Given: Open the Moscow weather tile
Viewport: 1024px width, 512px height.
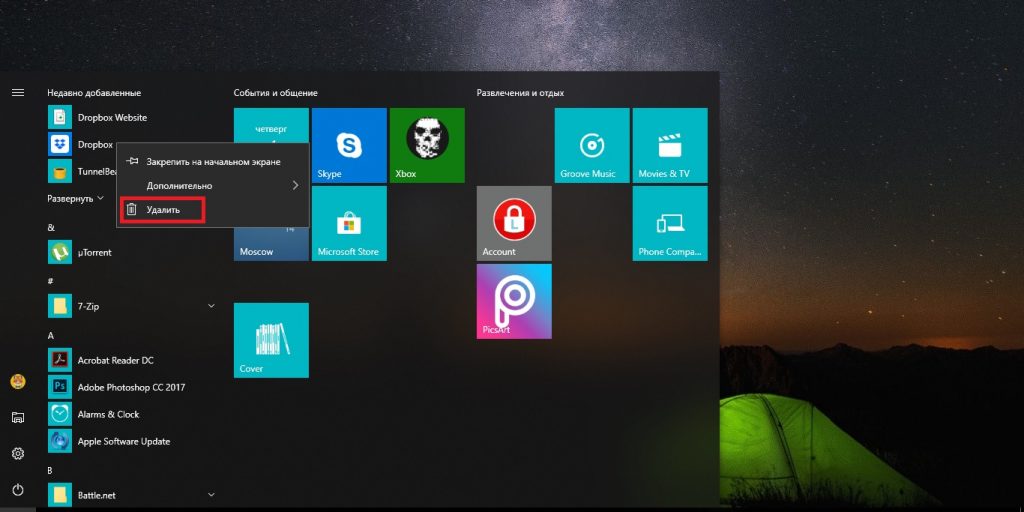Looking at the screenshot, I should pos(271,244).
